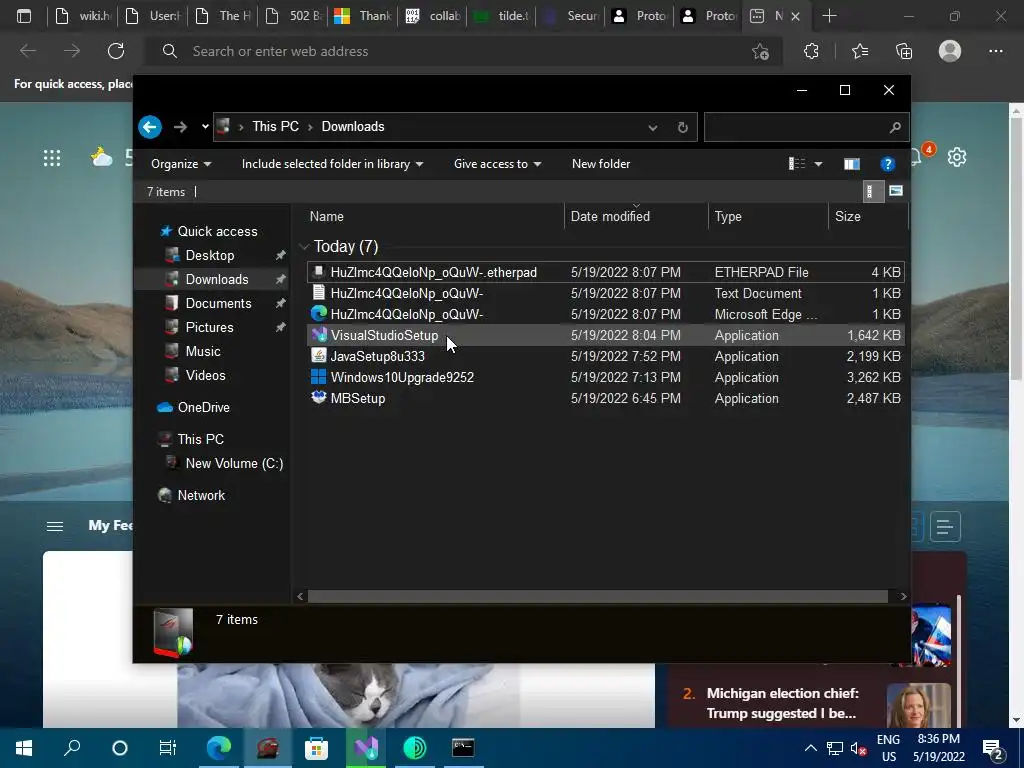Select the .etherpad file icon
The image size is (1024, 768).
pyautogui.click(x=319, y=272)
